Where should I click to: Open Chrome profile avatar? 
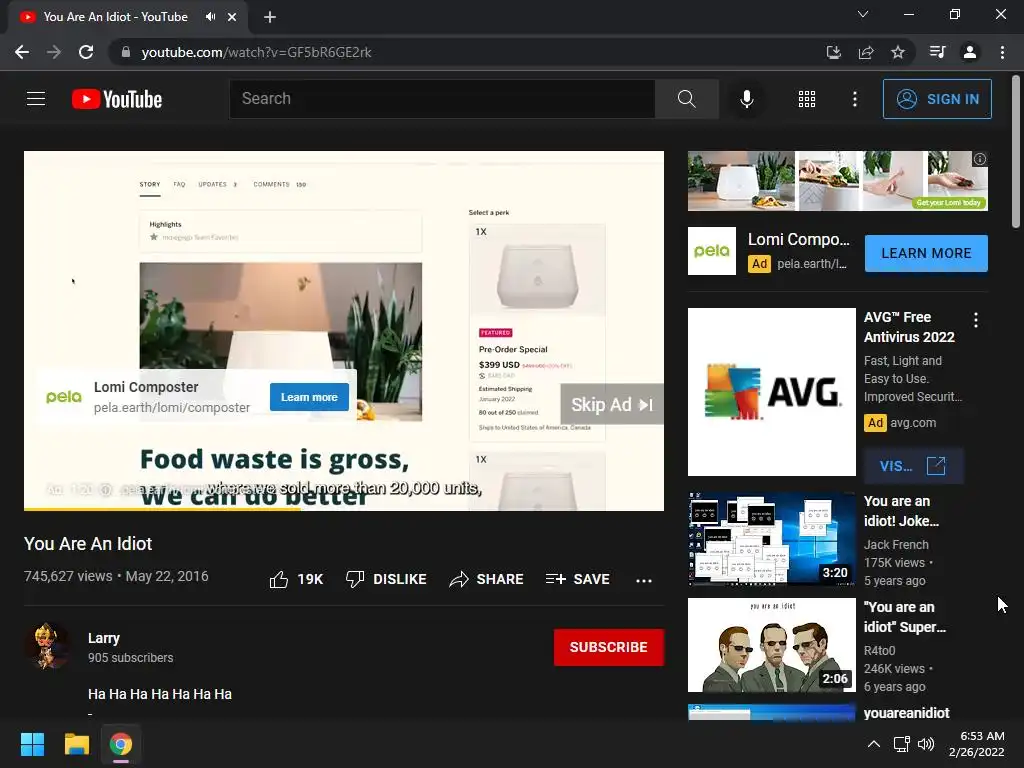[x=970, y=52]
